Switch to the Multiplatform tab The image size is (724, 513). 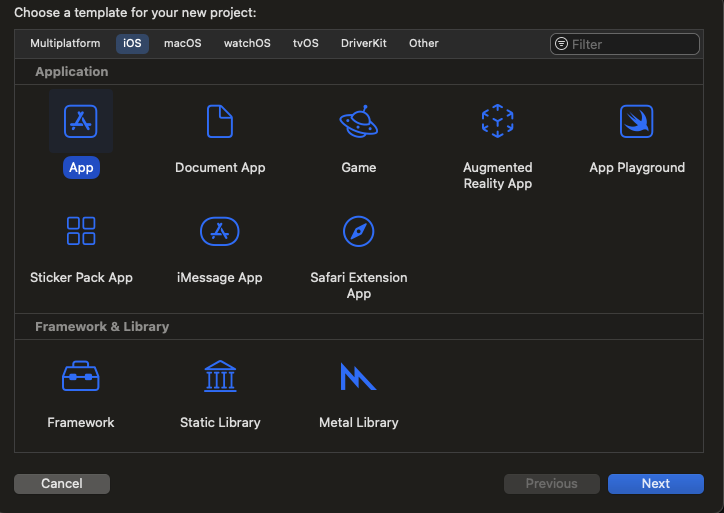click(65, 44)
